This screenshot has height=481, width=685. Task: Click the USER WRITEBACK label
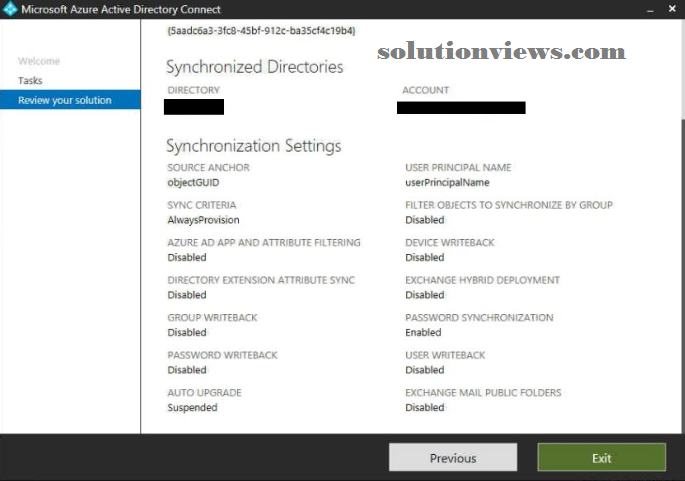click(x=445, y=355)
